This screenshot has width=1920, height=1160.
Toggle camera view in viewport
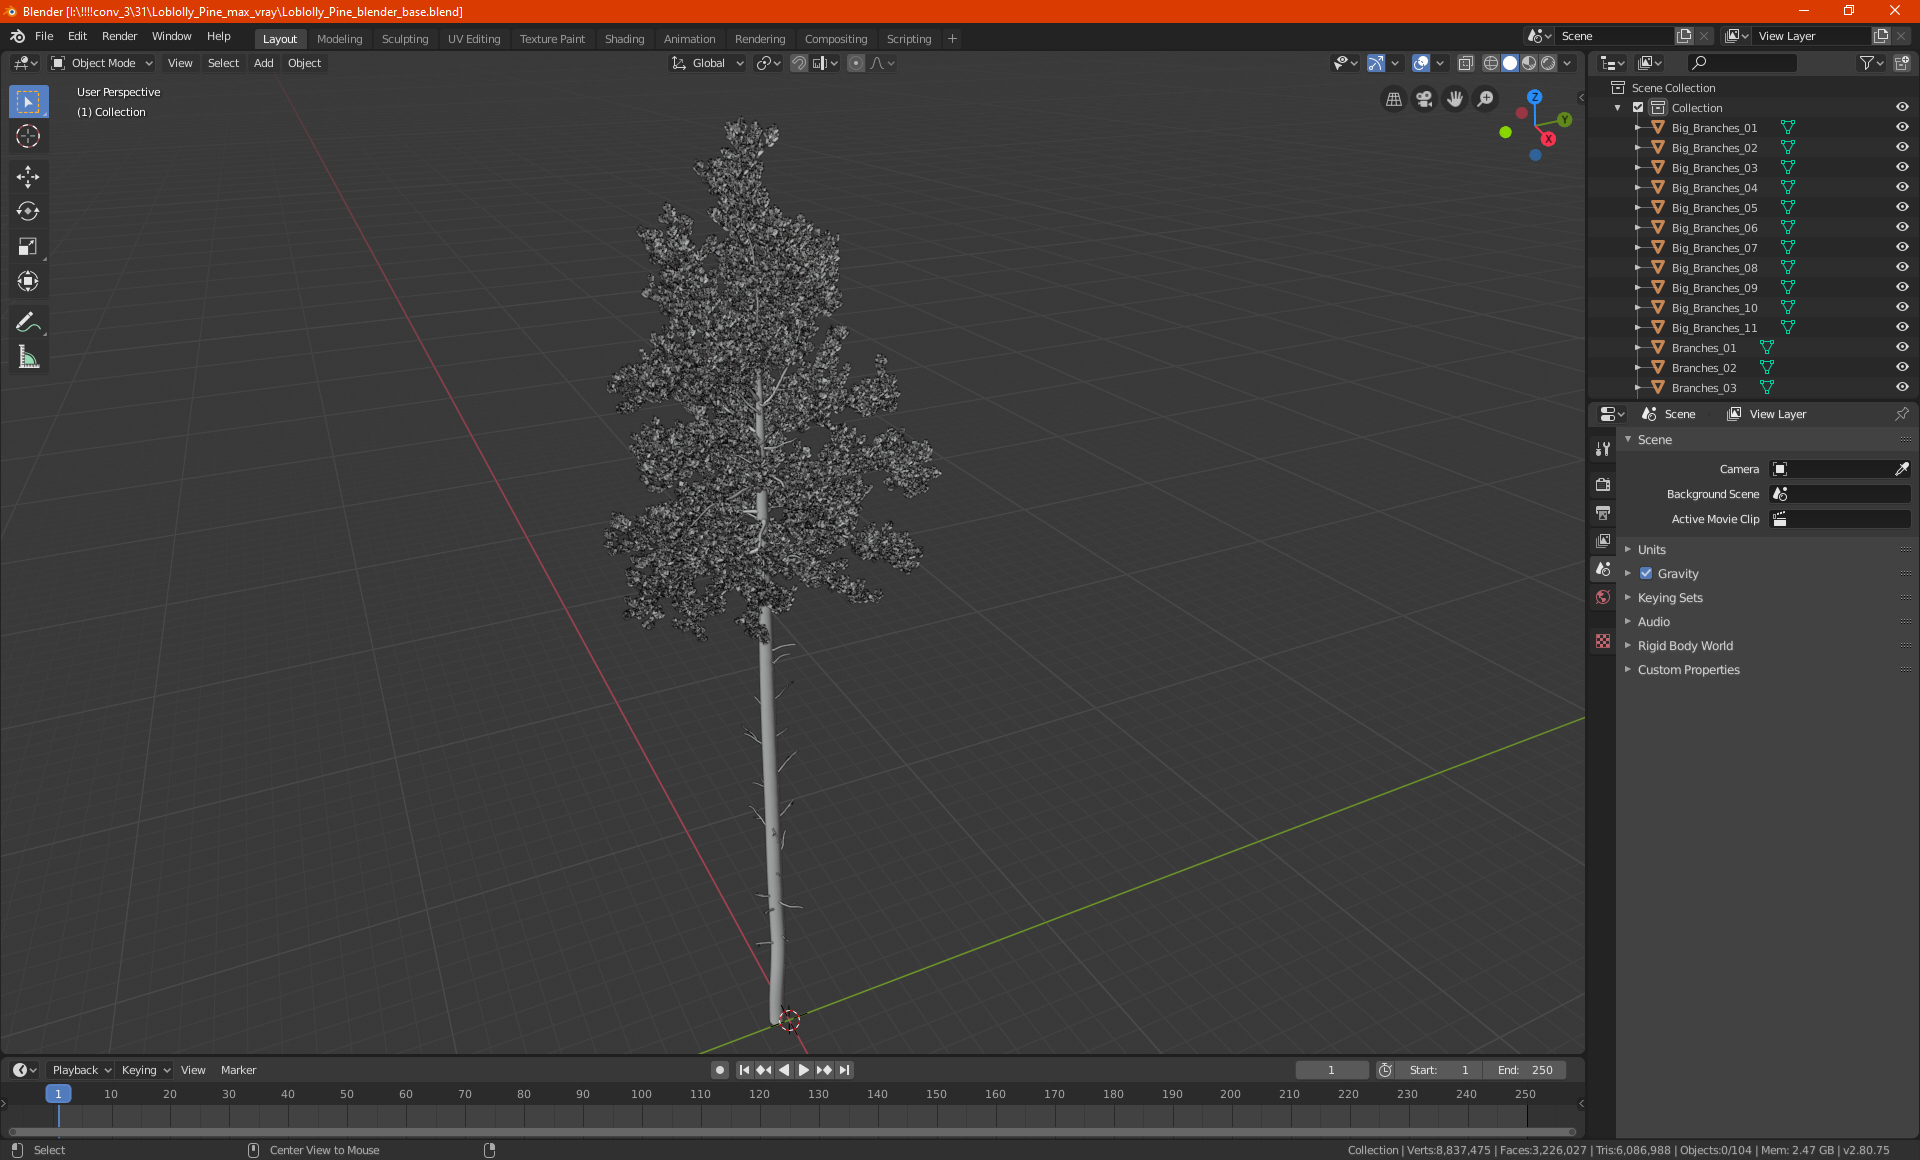point(1424,99)
